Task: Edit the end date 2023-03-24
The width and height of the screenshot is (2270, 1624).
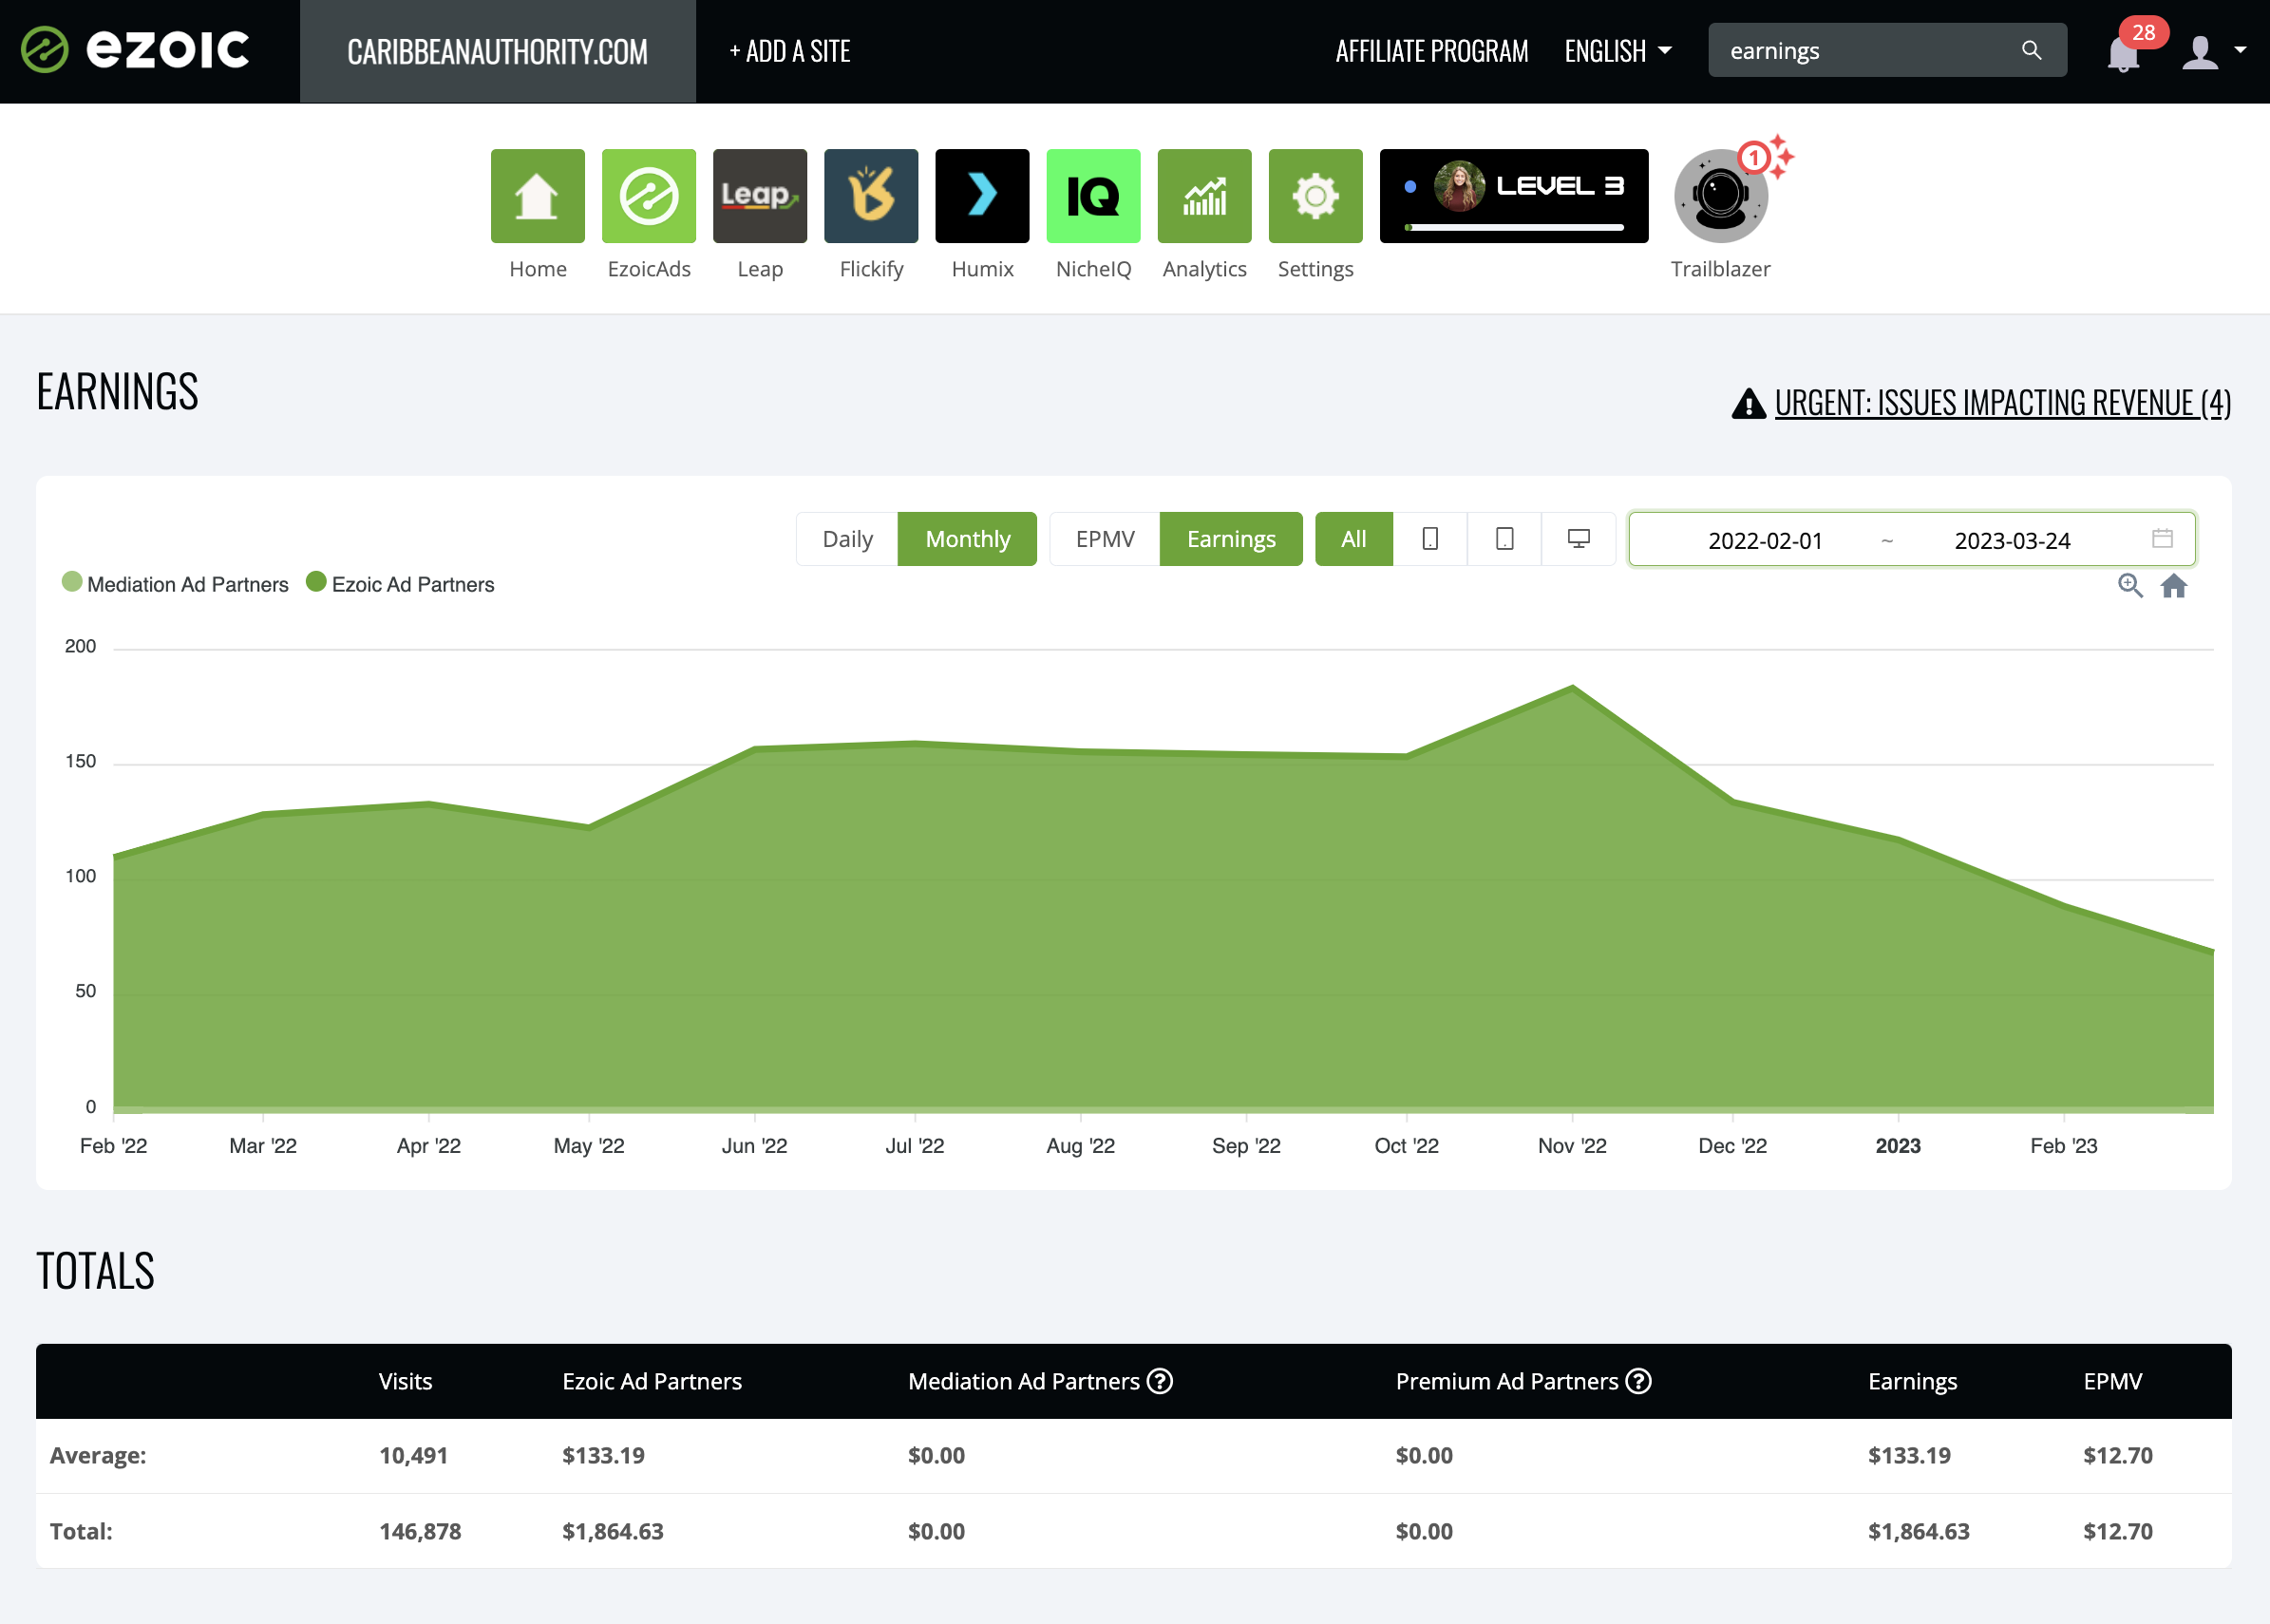Action: pyautogui.click(x=2012, y=540)
